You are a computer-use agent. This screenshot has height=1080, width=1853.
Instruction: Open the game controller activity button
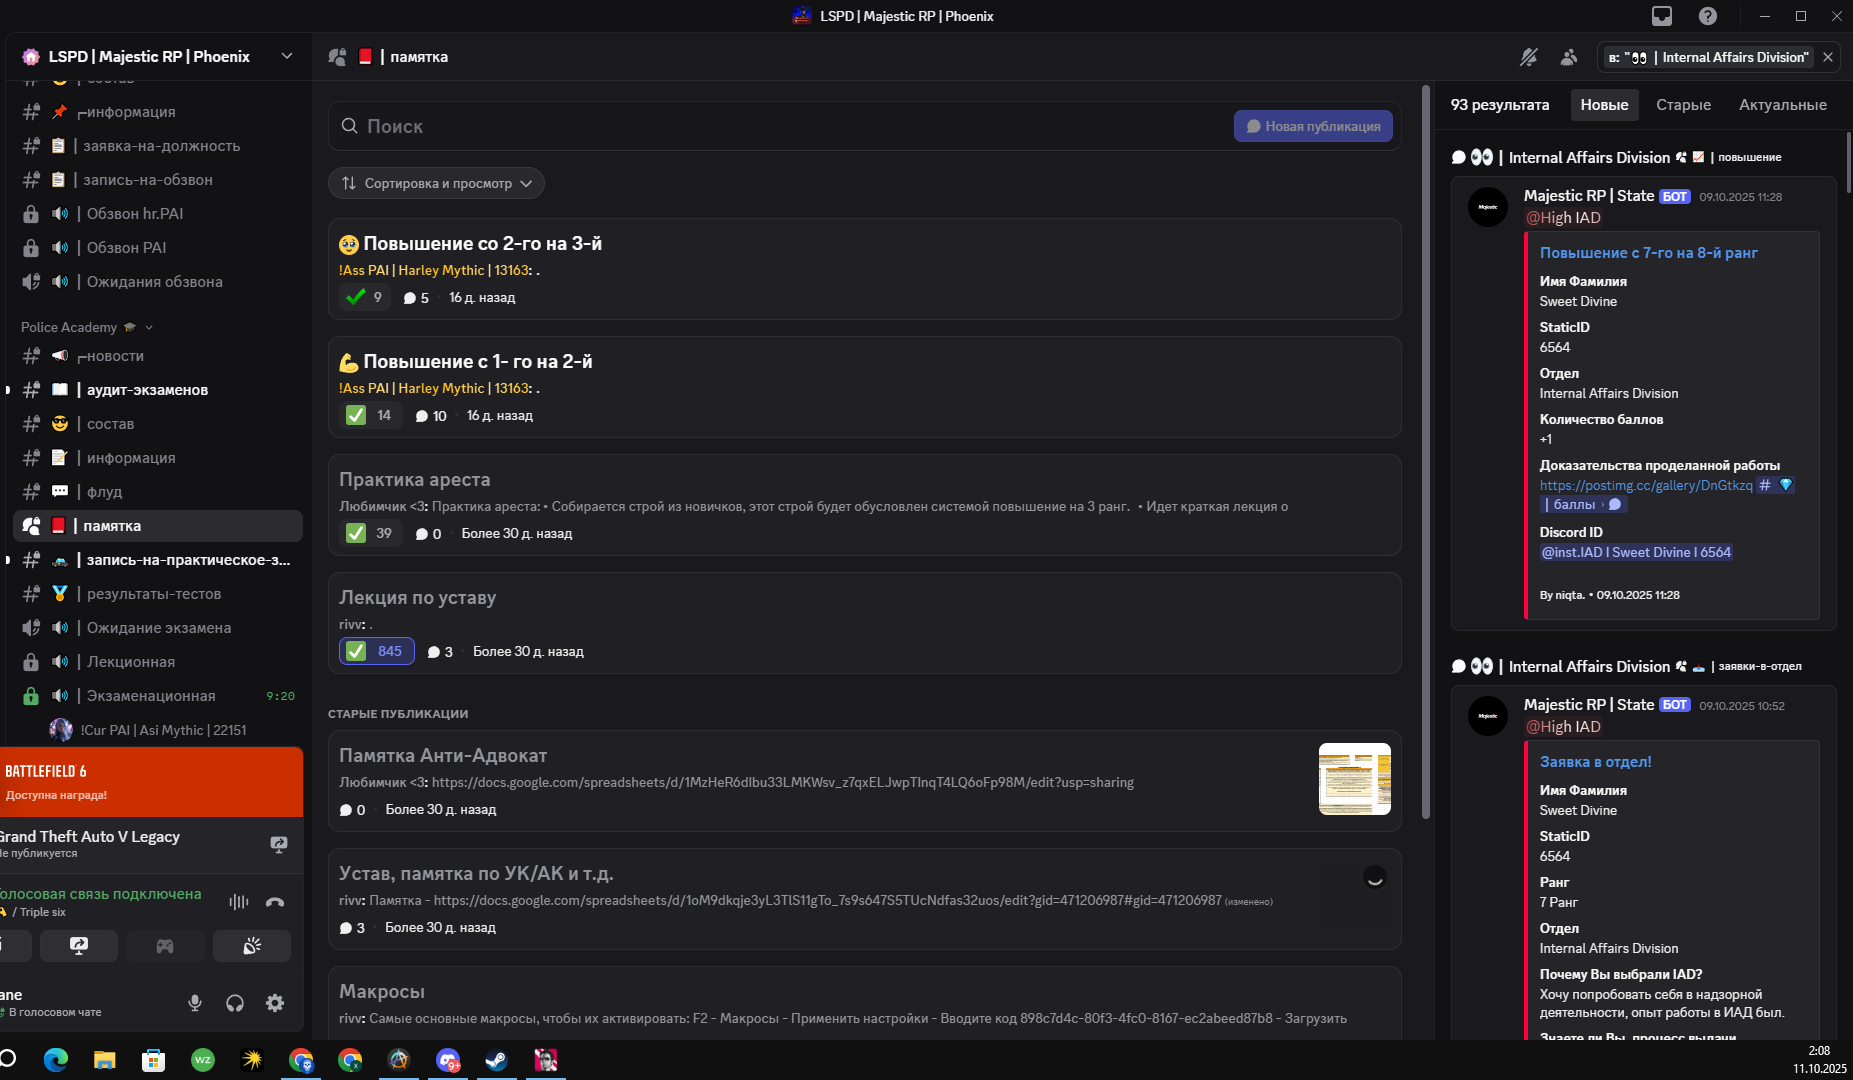(165, 946)
